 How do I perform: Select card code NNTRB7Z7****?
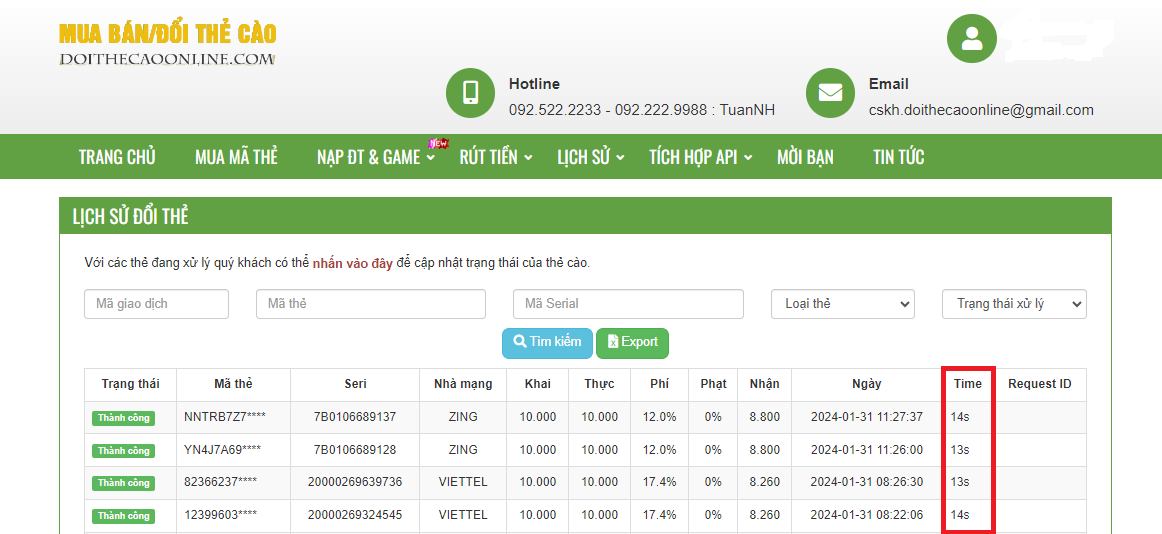click(225, 417)
